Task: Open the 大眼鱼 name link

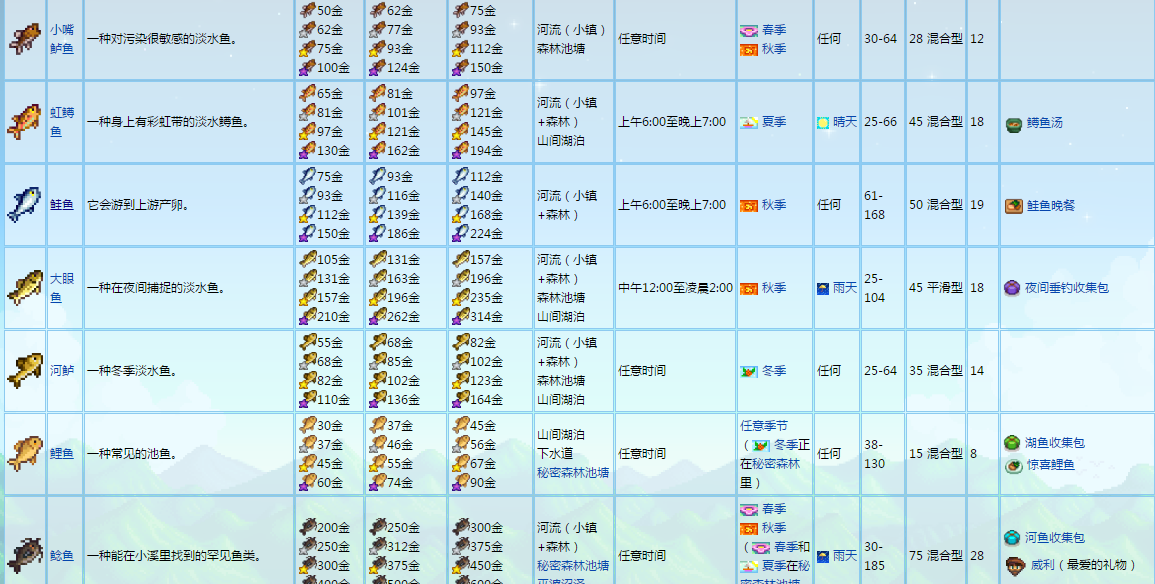Action: [62, 288]
